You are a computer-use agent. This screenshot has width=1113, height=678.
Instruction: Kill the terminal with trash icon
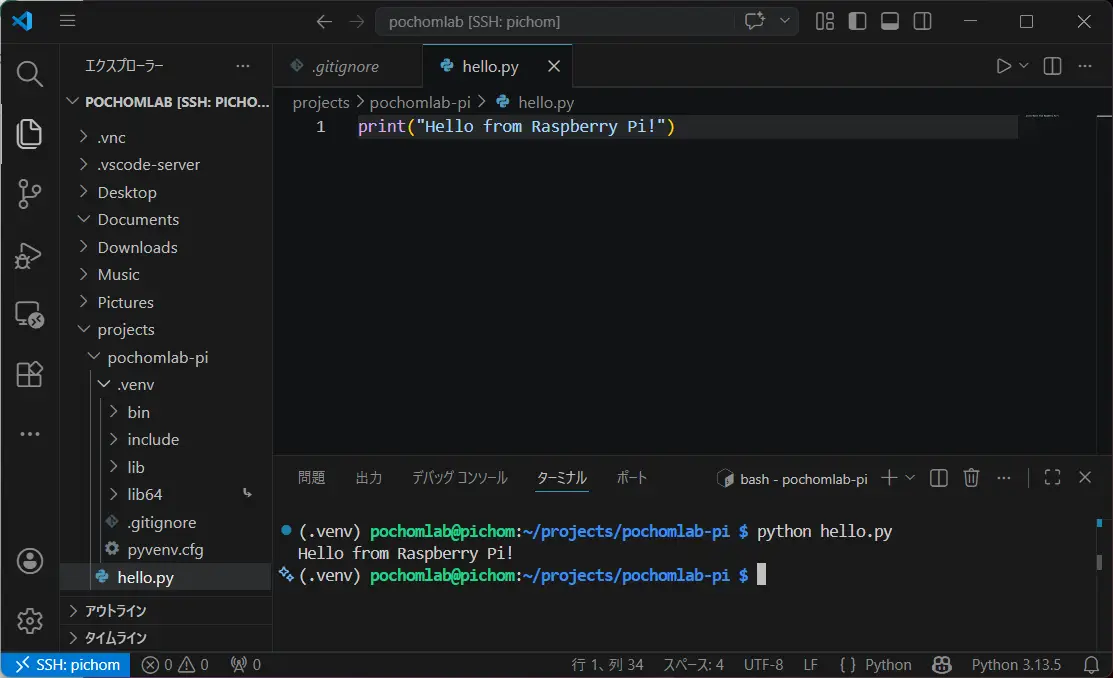[x=971, y=478]
